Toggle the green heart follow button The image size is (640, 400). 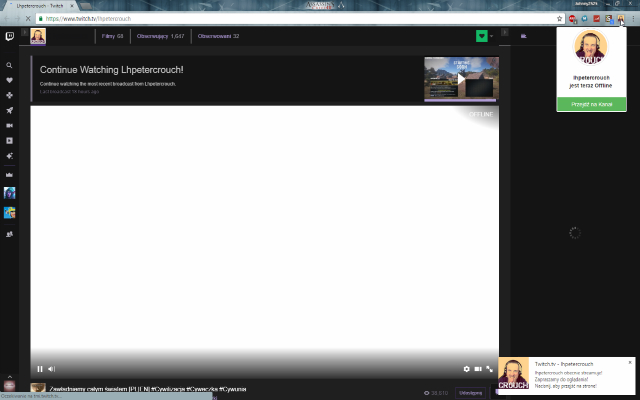482,36
